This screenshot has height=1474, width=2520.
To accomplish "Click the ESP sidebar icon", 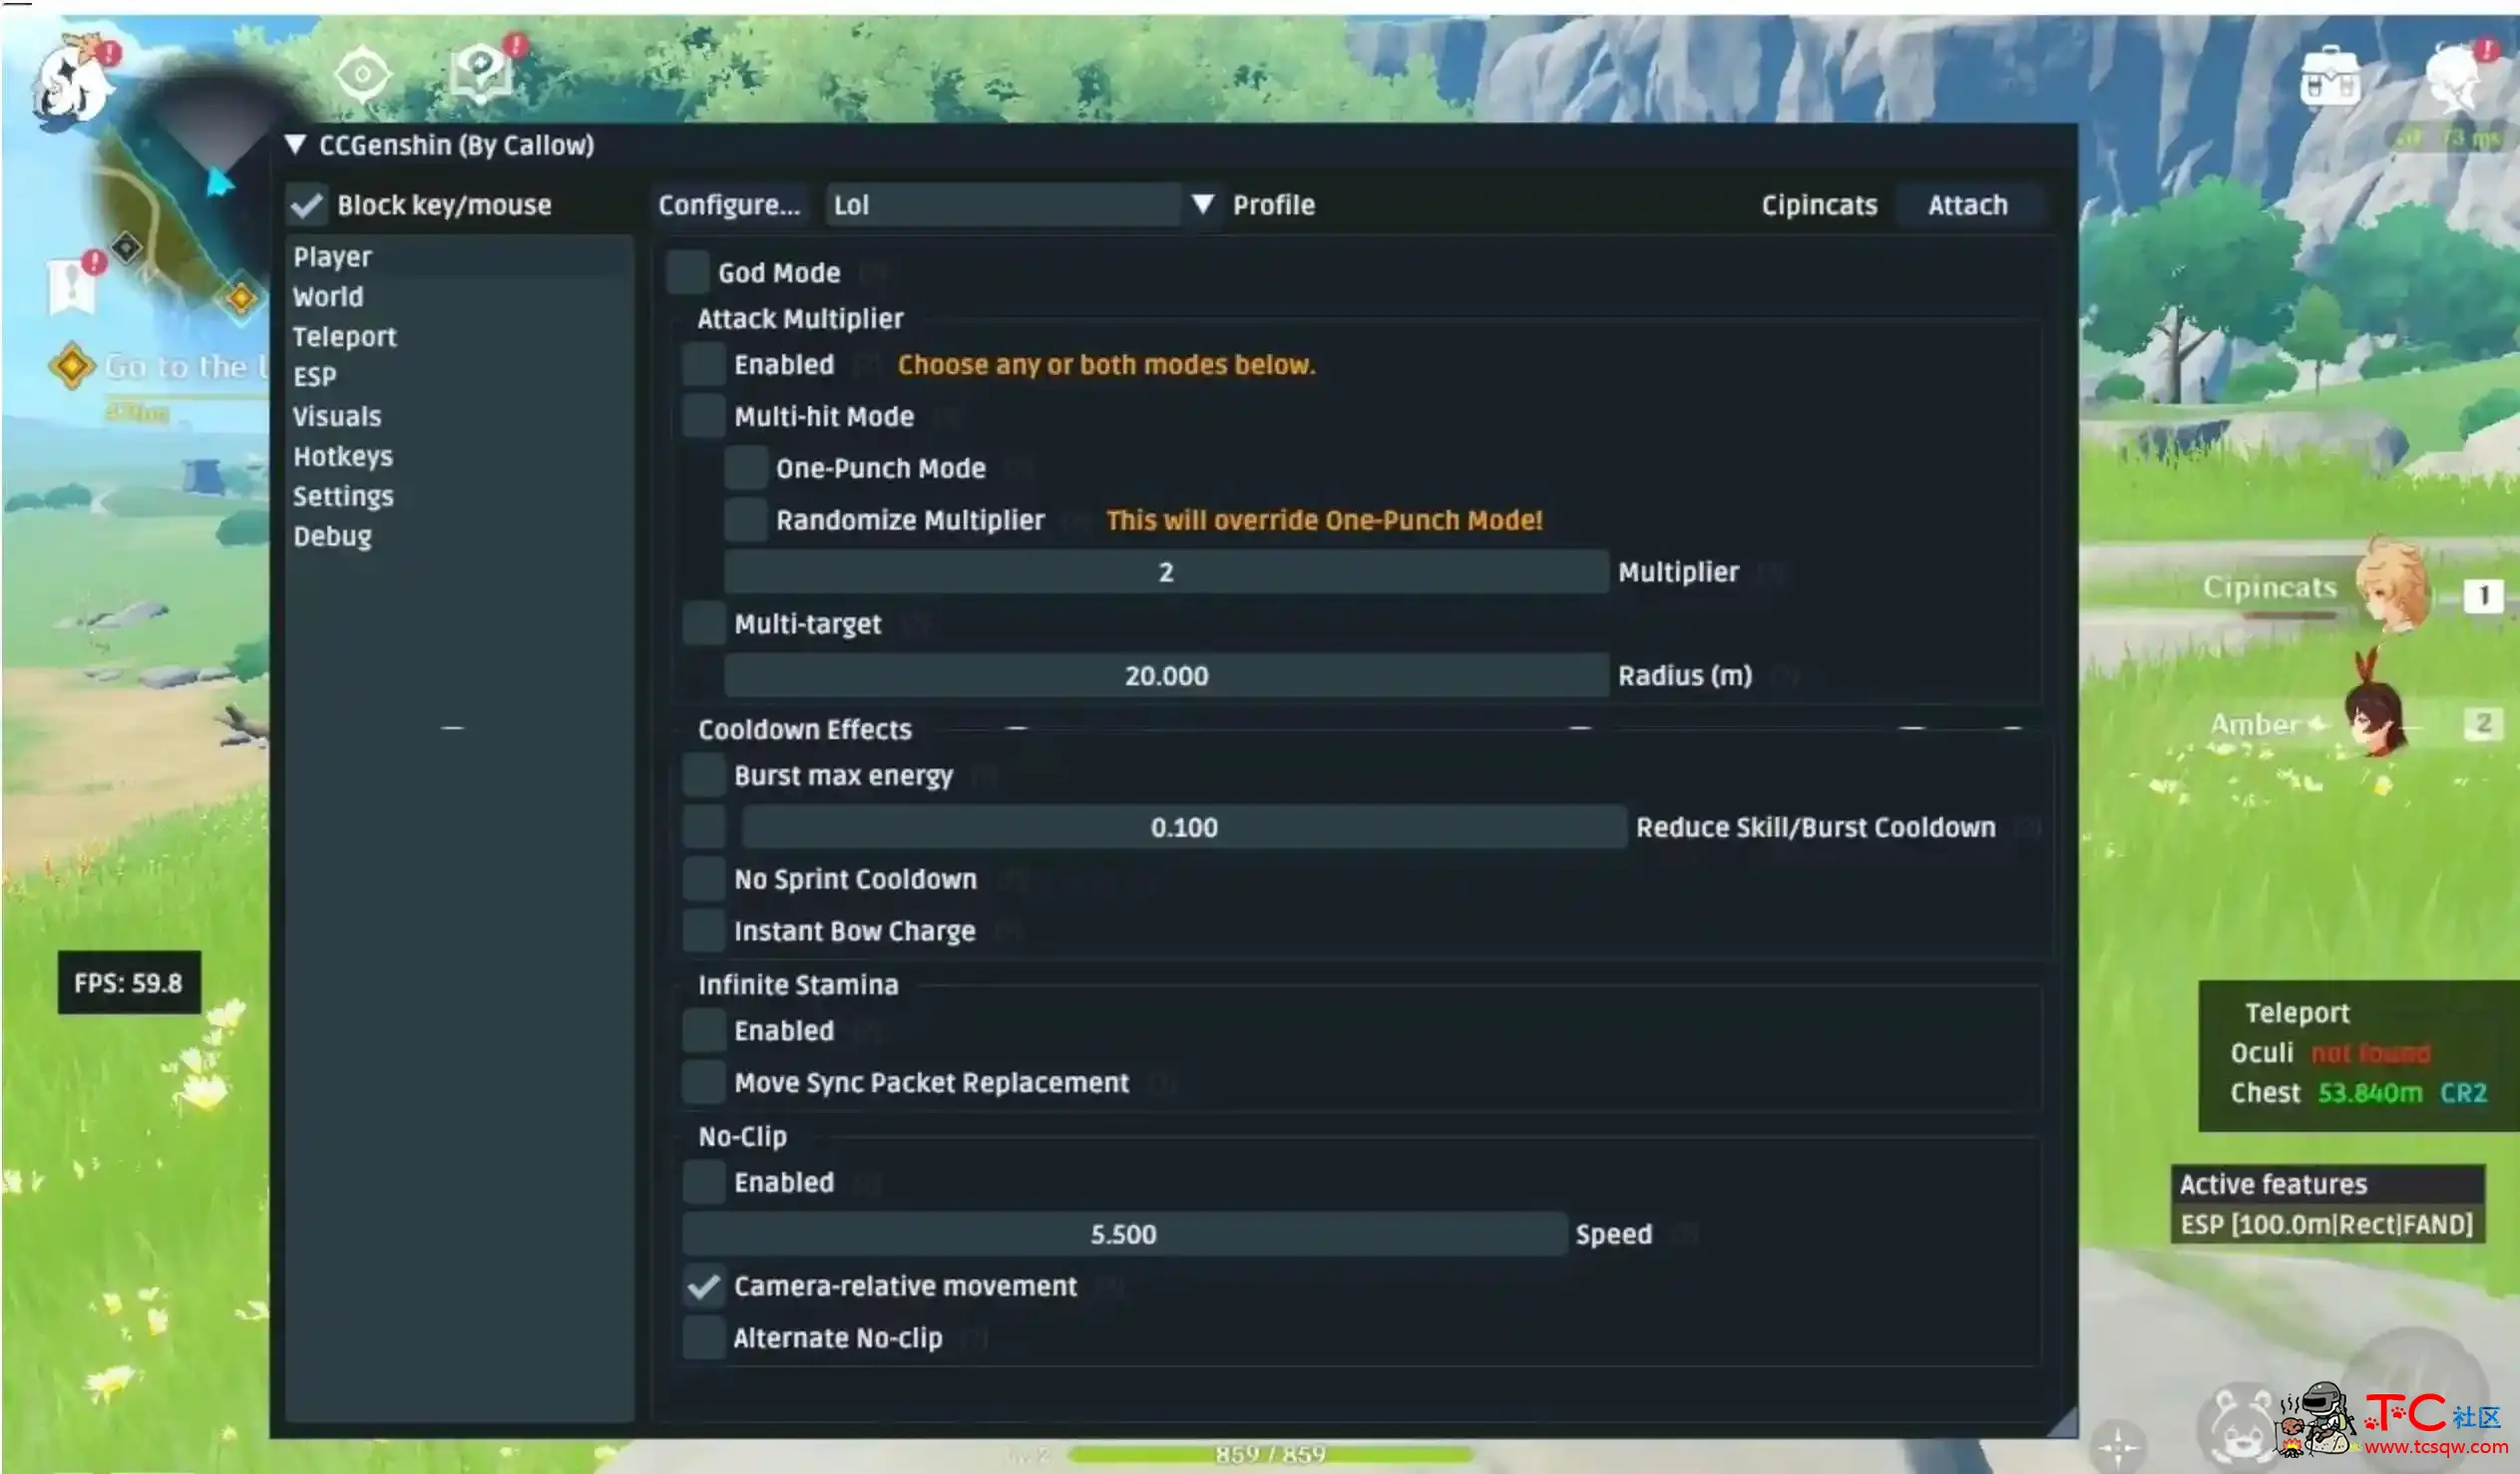I will 316,376.
